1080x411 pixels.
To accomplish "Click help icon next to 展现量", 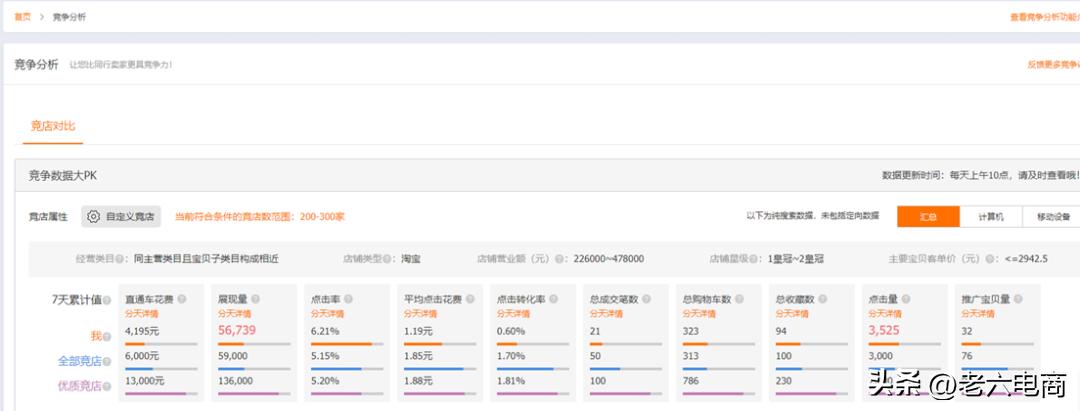I will [256, 299].
